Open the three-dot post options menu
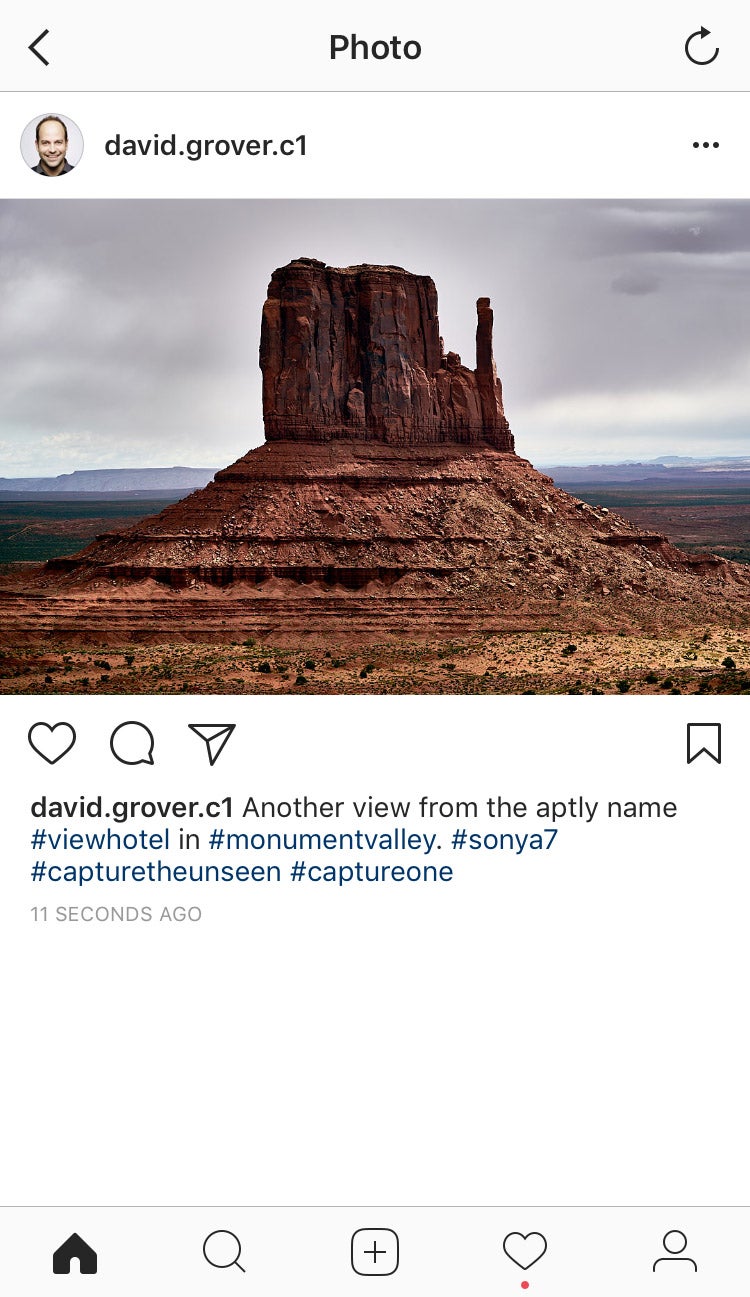The image size is (750, 1297). click(x=705, y=145)
